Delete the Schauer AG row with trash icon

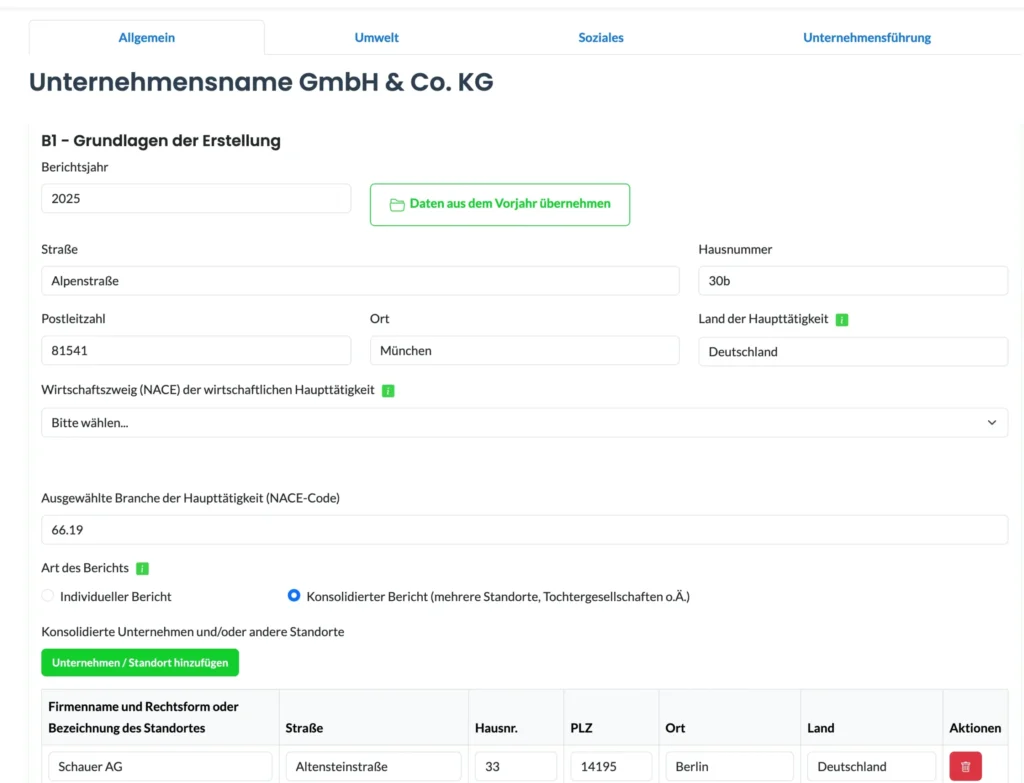(965, 766)
